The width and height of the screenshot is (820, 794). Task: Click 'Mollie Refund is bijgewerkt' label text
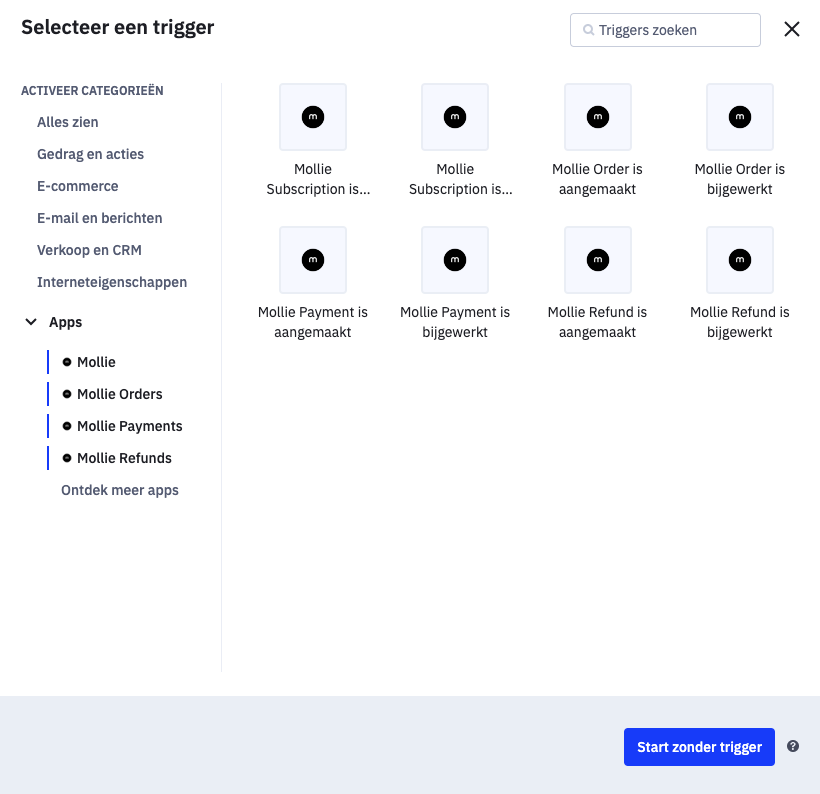click(x=739, y=322)
